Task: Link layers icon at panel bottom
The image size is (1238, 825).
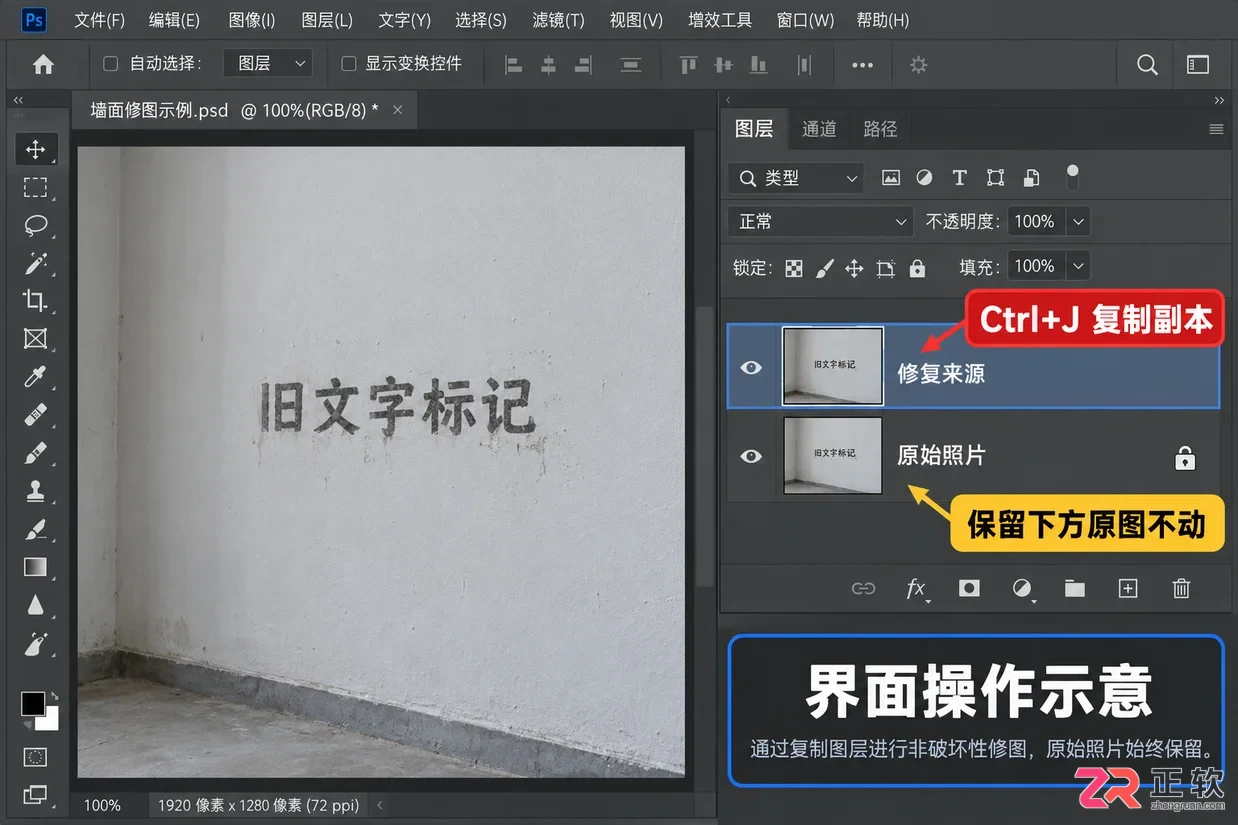Action: point(863,589)
